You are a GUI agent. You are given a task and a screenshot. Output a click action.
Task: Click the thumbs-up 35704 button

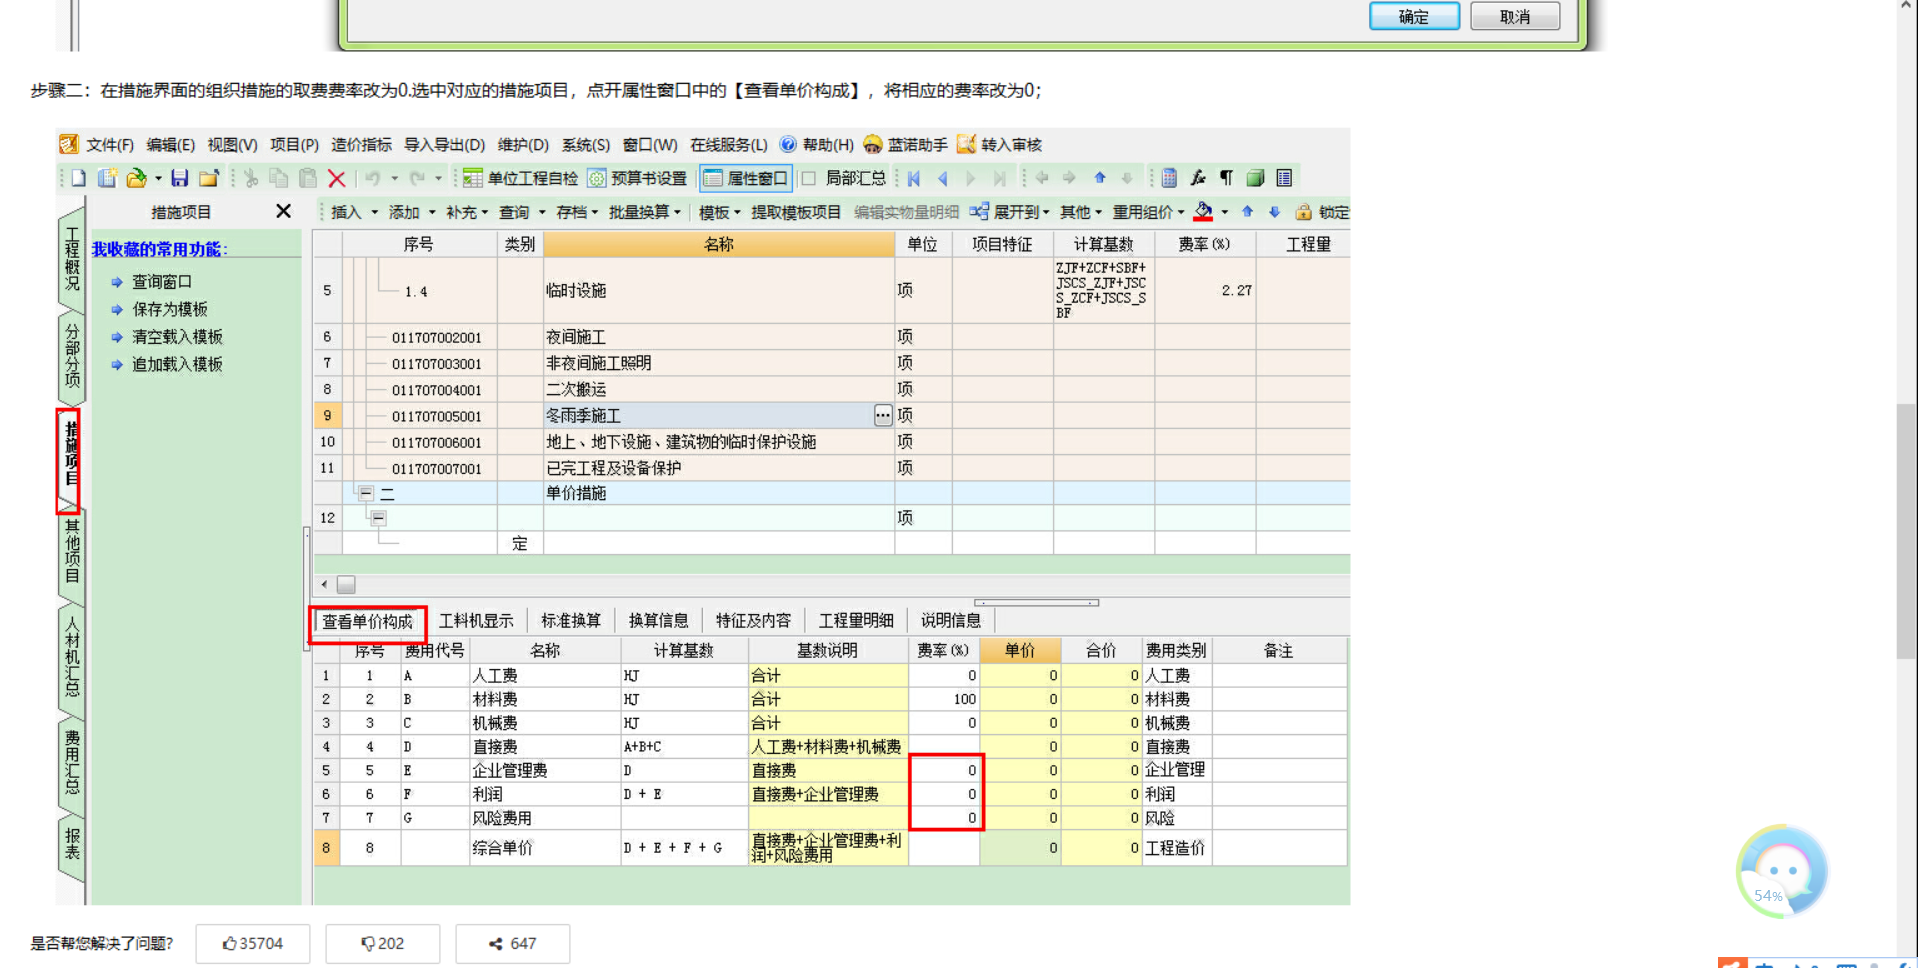point(253,943)
